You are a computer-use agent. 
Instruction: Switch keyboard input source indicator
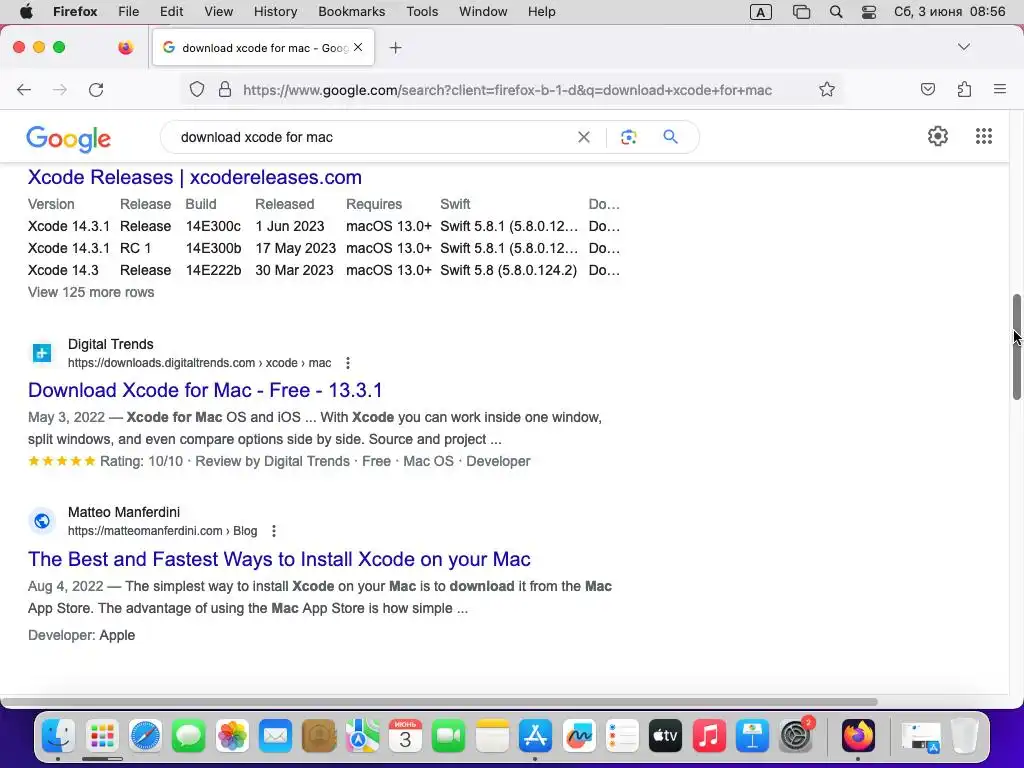tap(760, 12)
